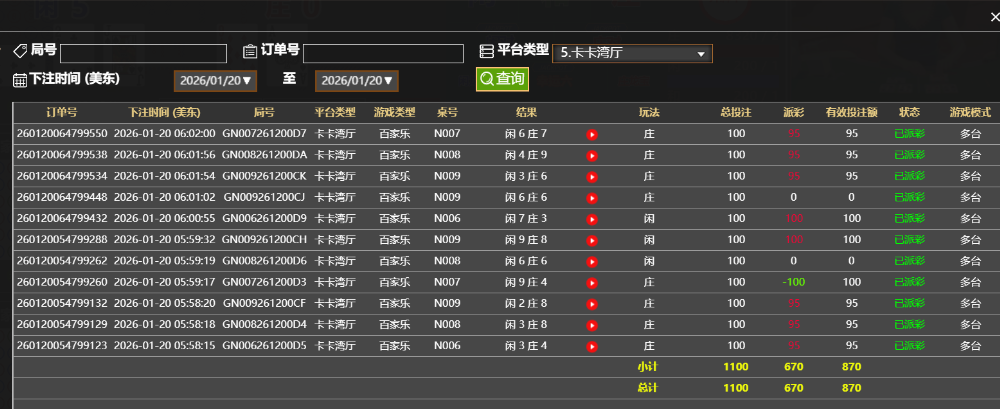This screenshot has height=409, width=1000.
Task: Click result 闲 2 庄 8
Action: 526,303
